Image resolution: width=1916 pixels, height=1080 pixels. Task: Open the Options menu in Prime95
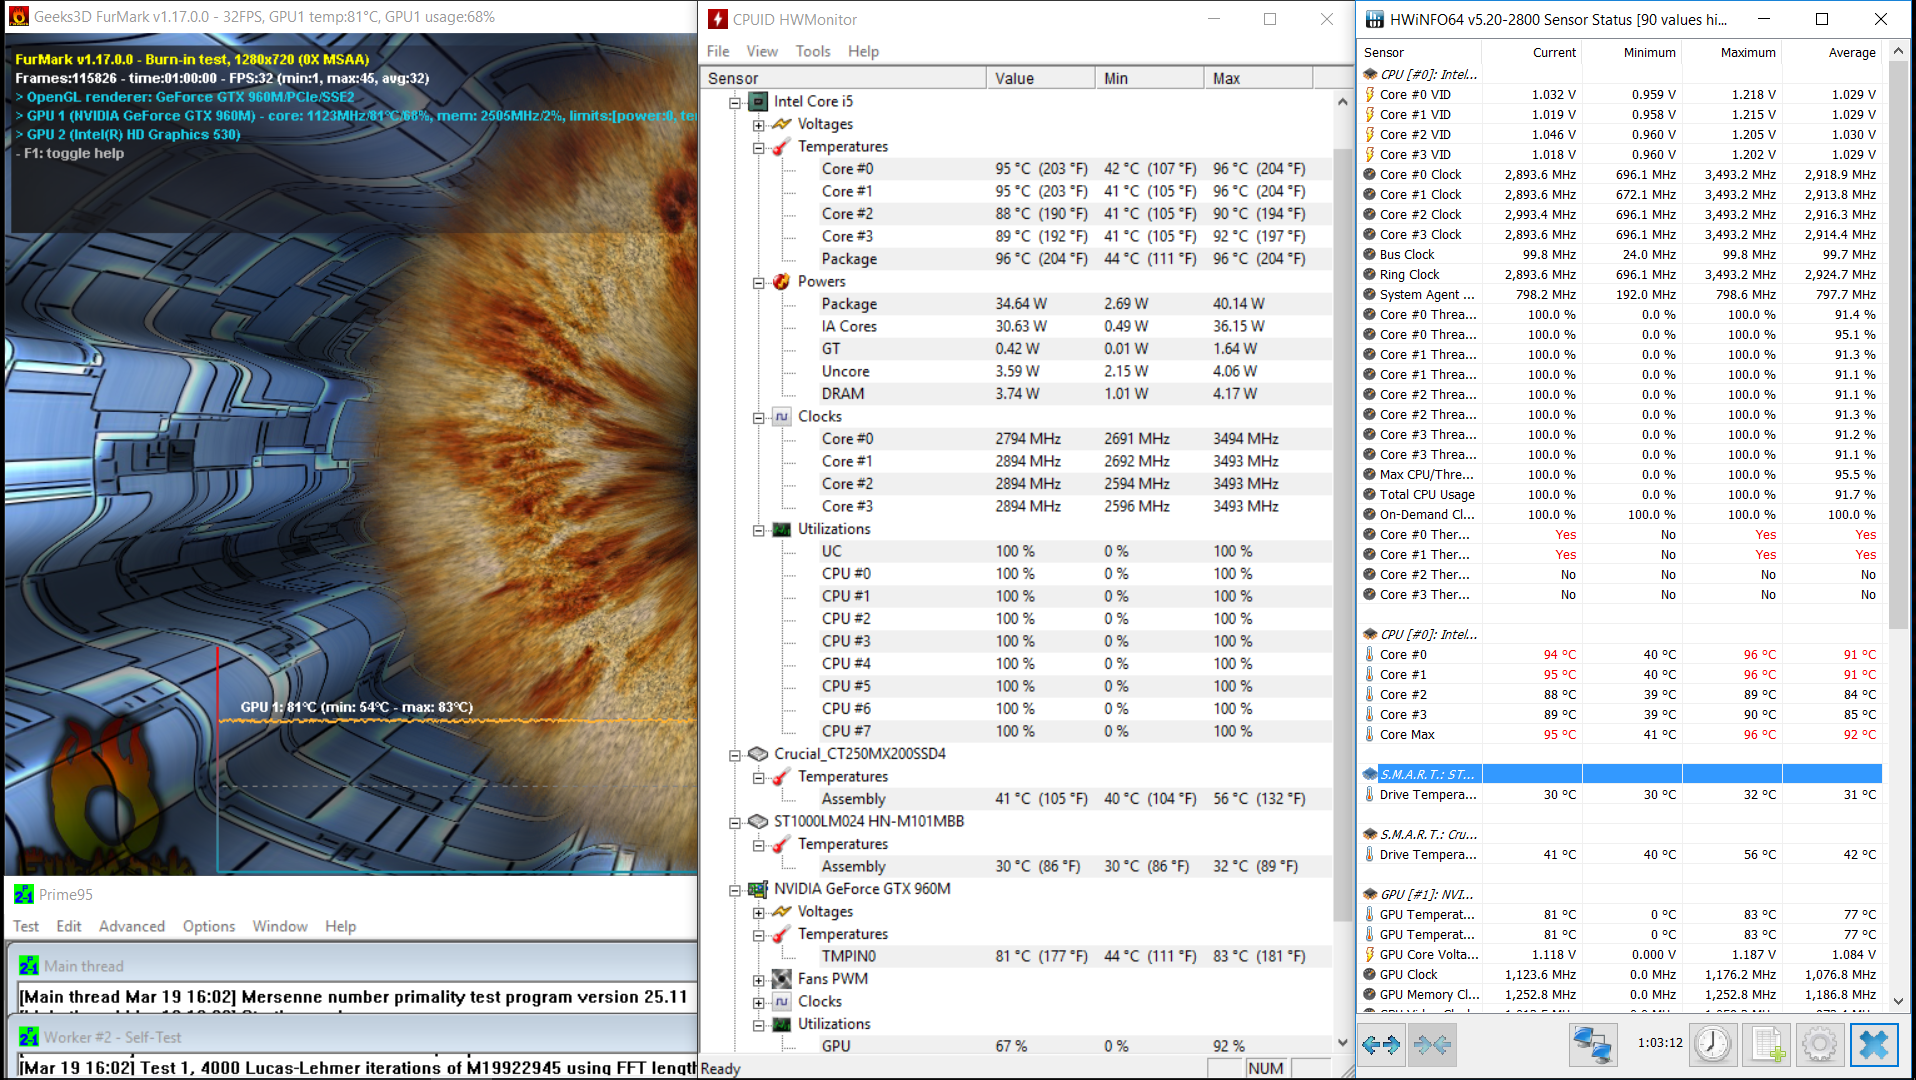(209, 926)
